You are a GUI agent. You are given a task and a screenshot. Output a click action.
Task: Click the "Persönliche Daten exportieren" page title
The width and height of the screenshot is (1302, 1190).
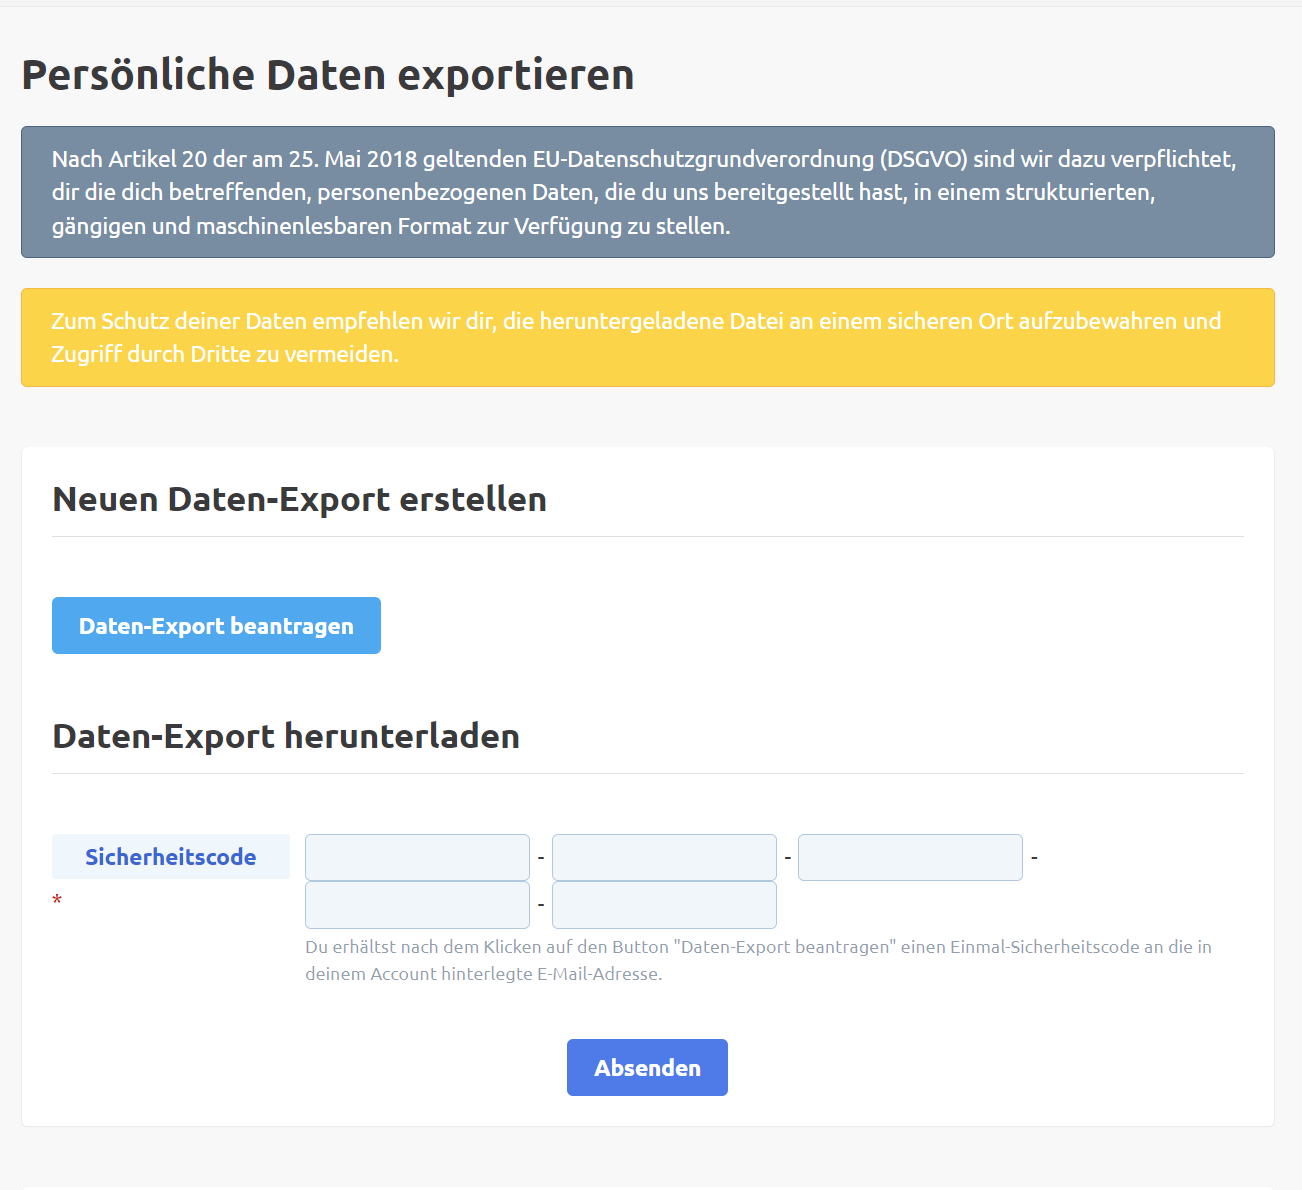point(328,75)
